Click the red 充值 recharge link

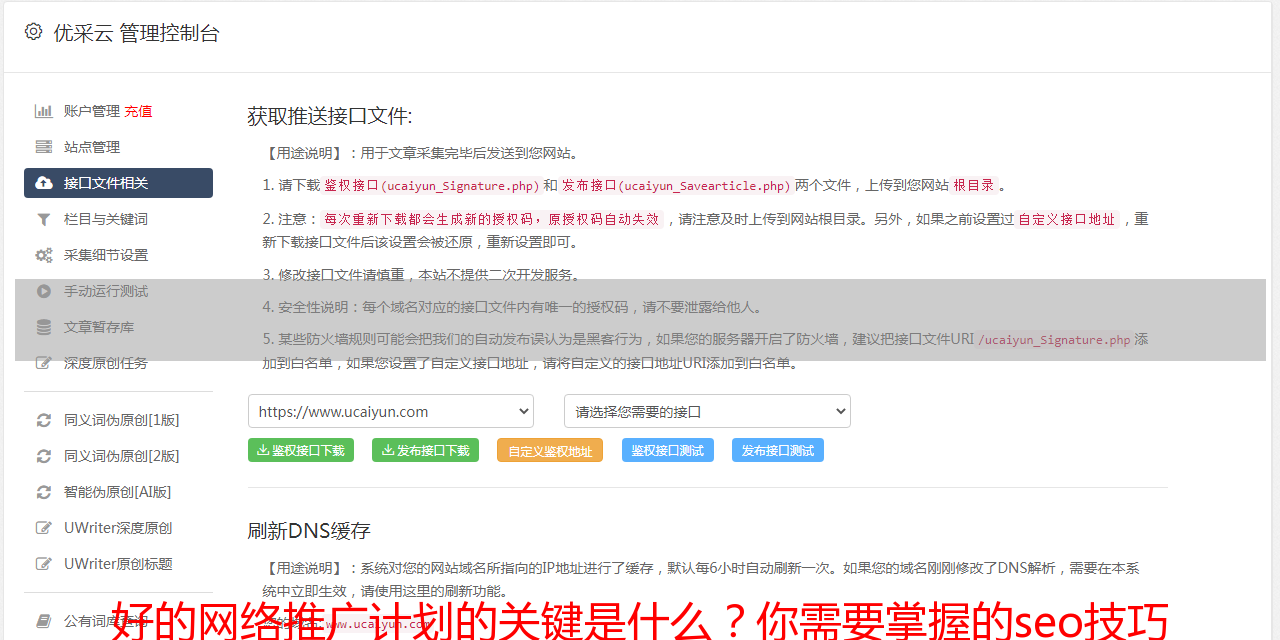pos(138,111)
